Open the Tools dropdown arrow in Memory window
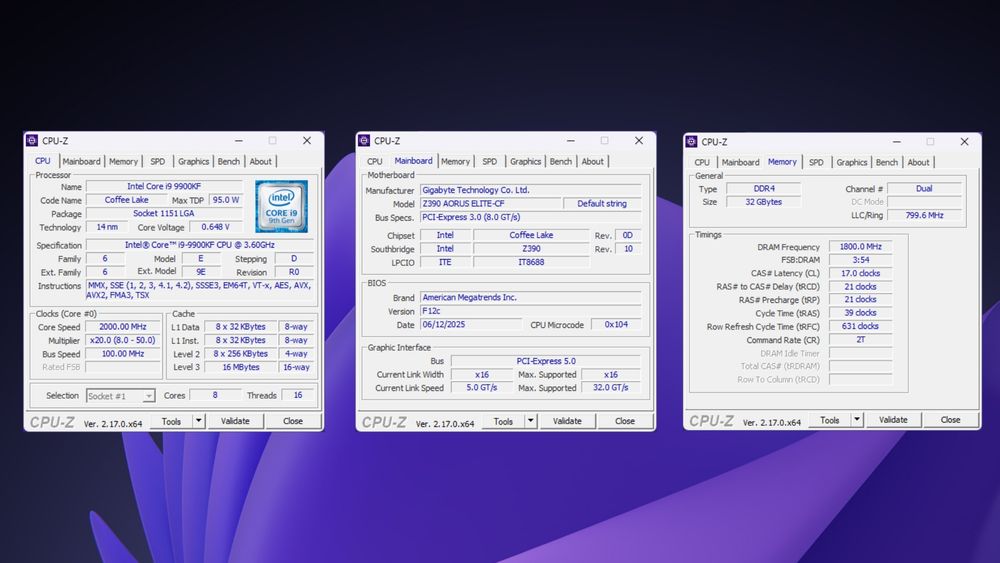This screenshot has height=563, width=1000. 857,420
